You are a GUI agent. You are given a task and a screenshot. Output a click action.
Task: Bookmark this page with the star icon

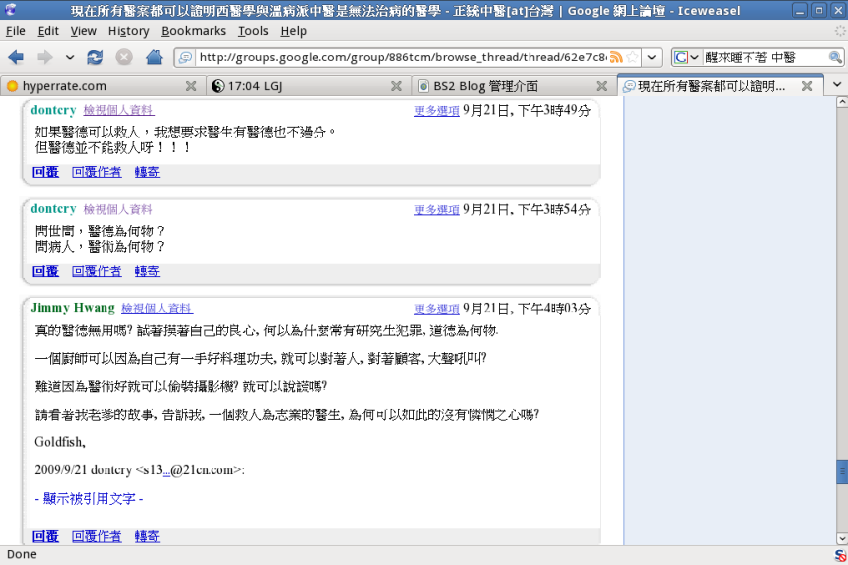coord(631,57)
